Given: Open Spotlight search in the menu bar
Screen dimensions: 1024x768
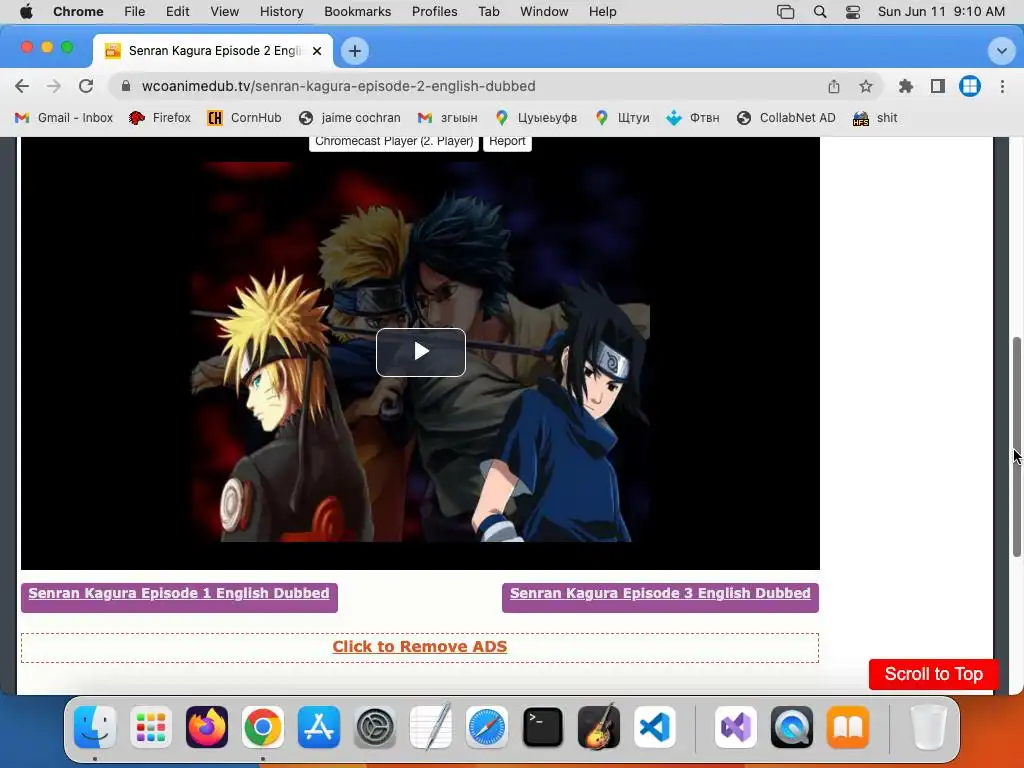Looking at the screenshot, I should pos(820,12).
